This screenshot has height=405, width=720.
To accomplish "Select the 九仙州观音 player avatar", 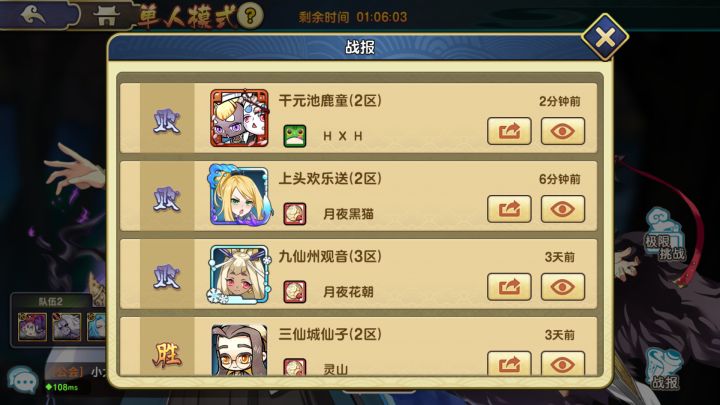I will [239, 274].
